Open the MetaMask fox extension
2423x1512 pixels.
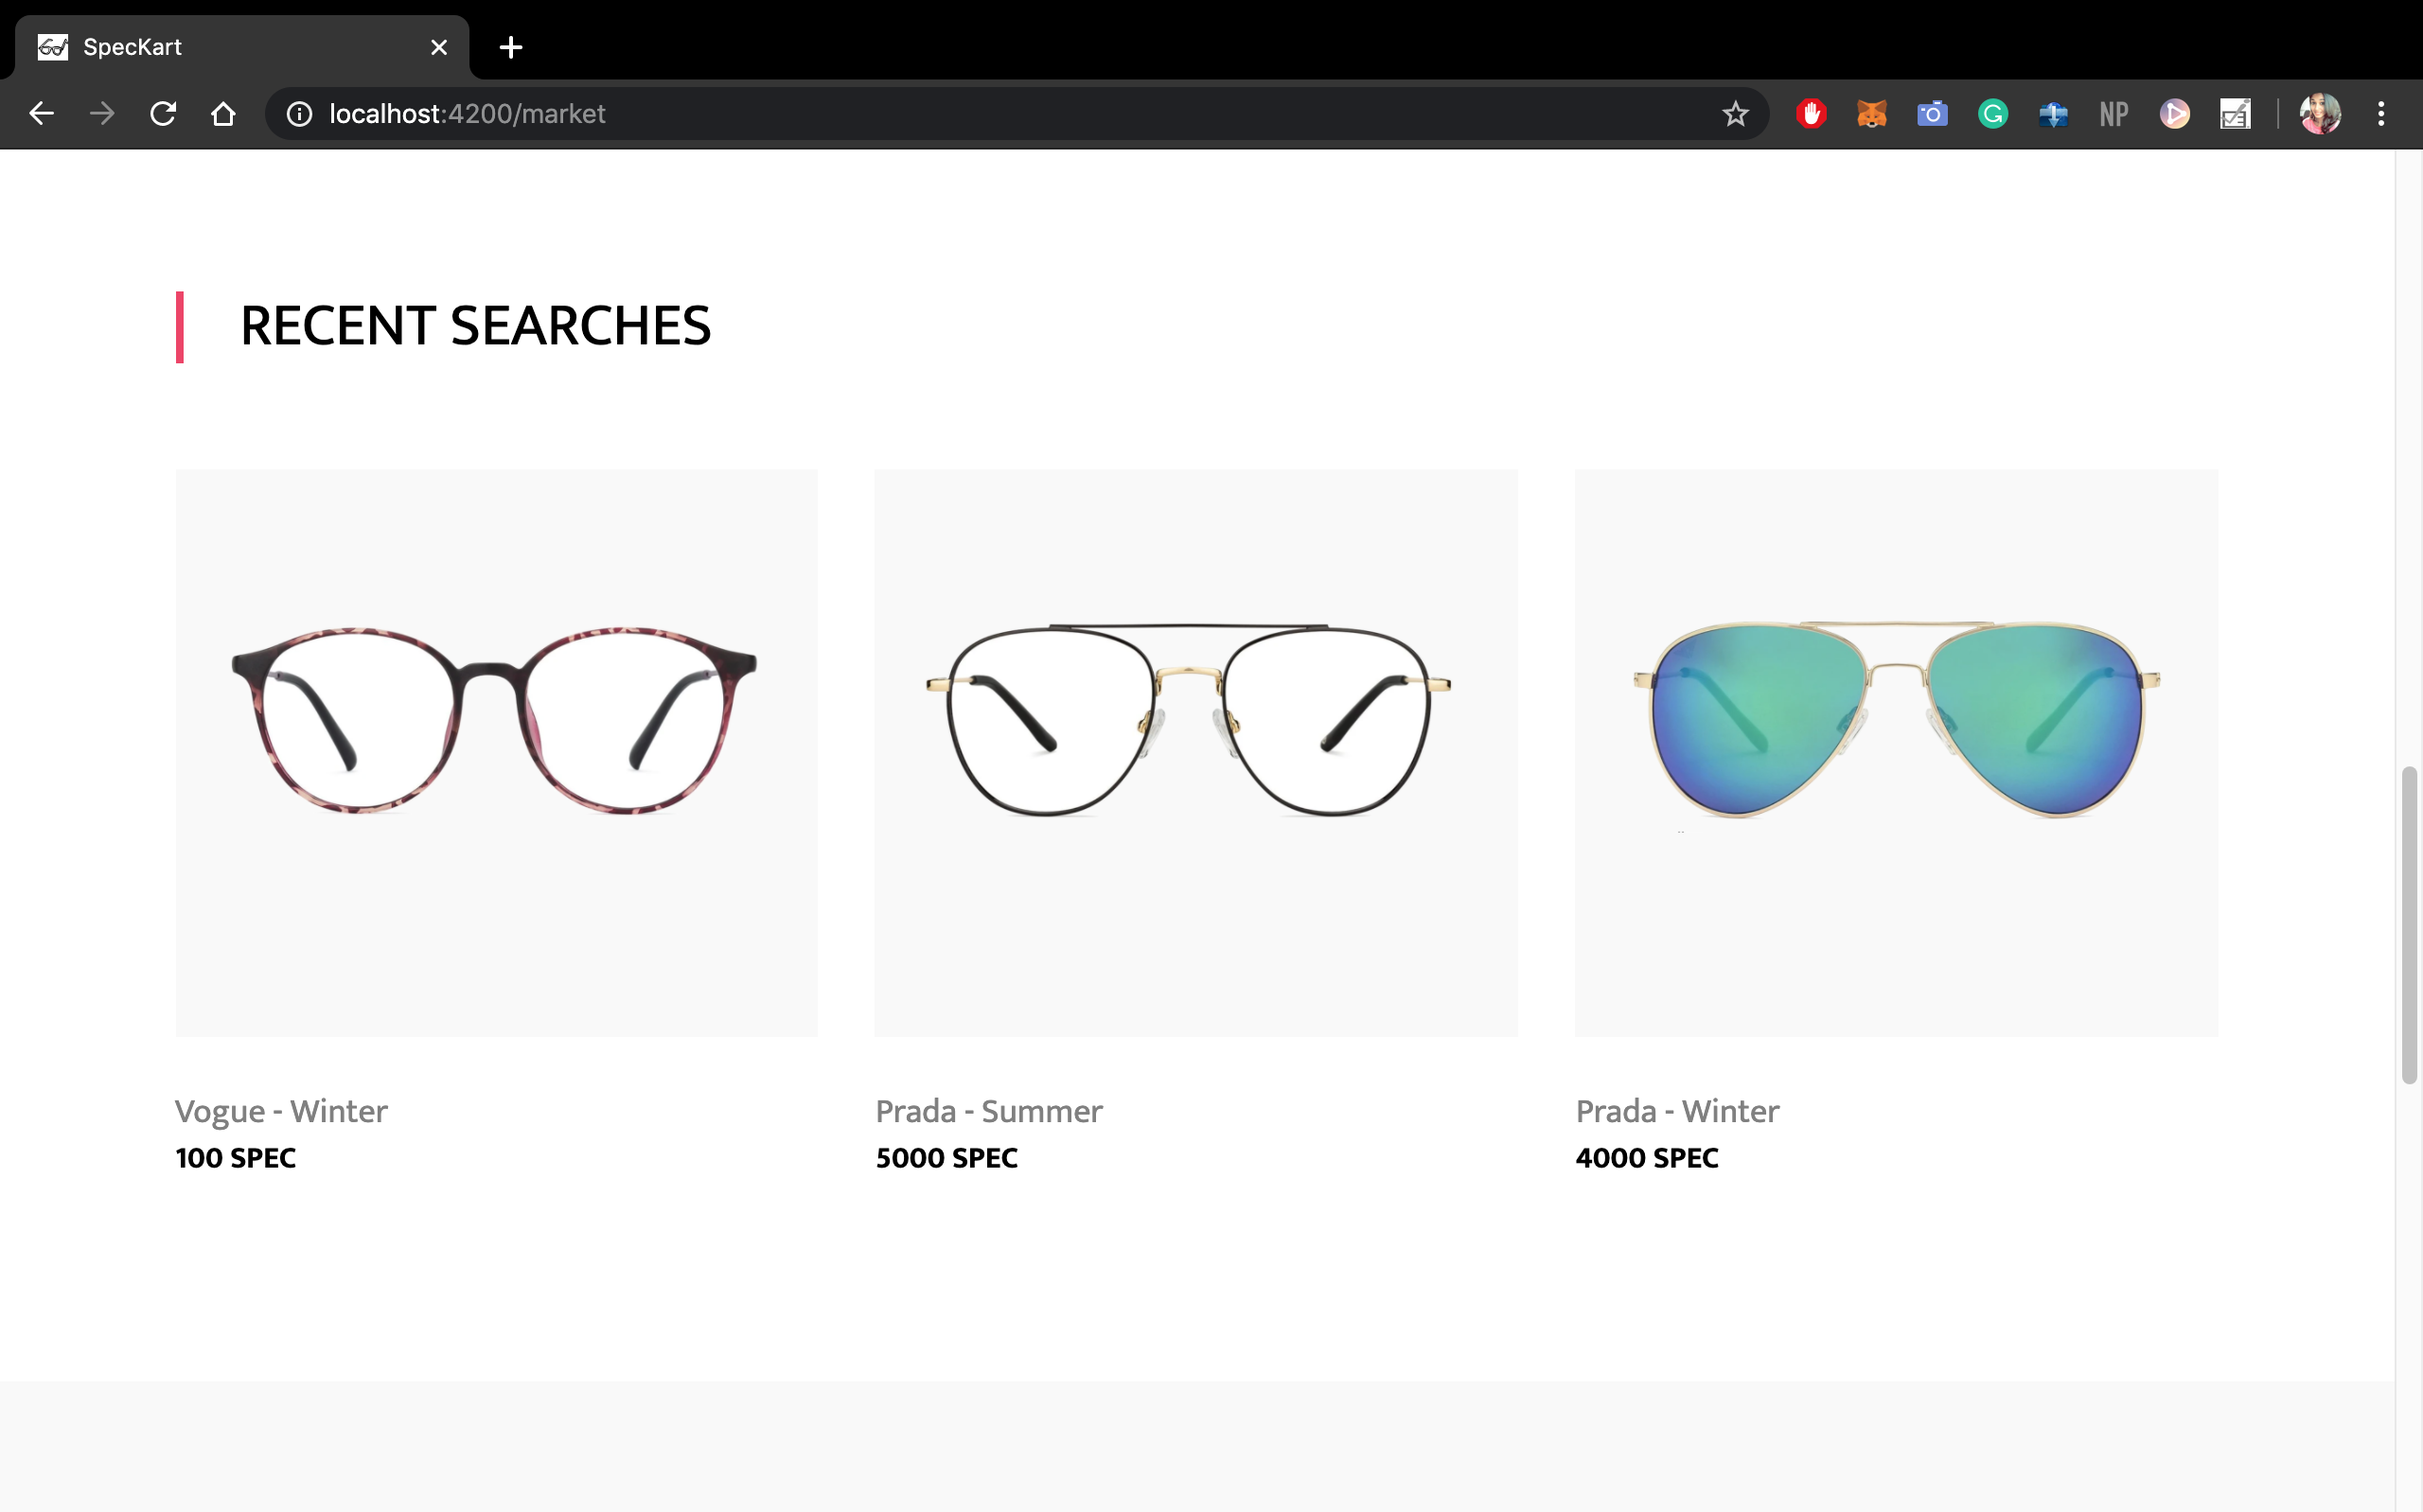click(x=1871, y=114)
